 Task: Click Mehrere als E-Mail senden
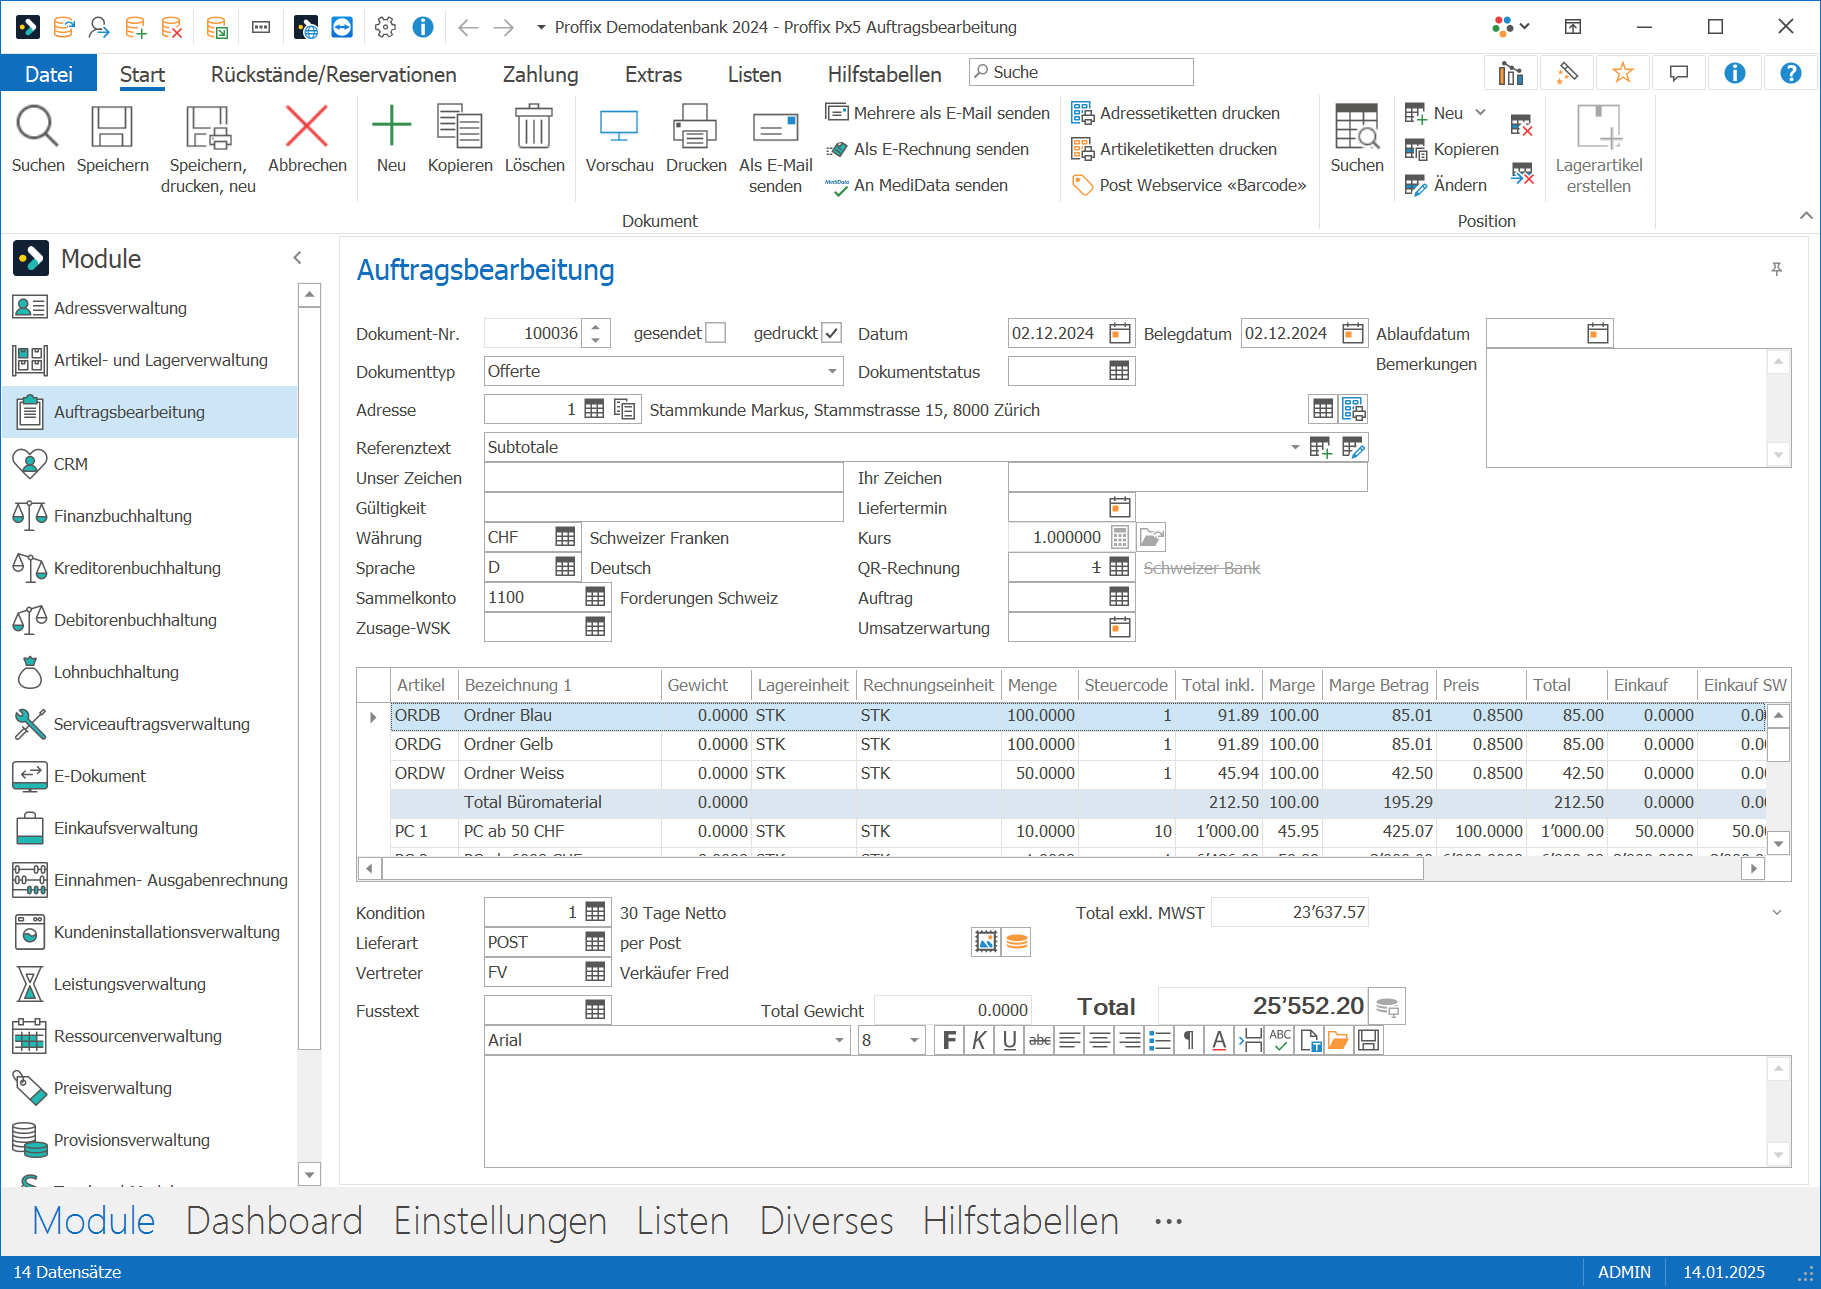[x=937, y=113]
